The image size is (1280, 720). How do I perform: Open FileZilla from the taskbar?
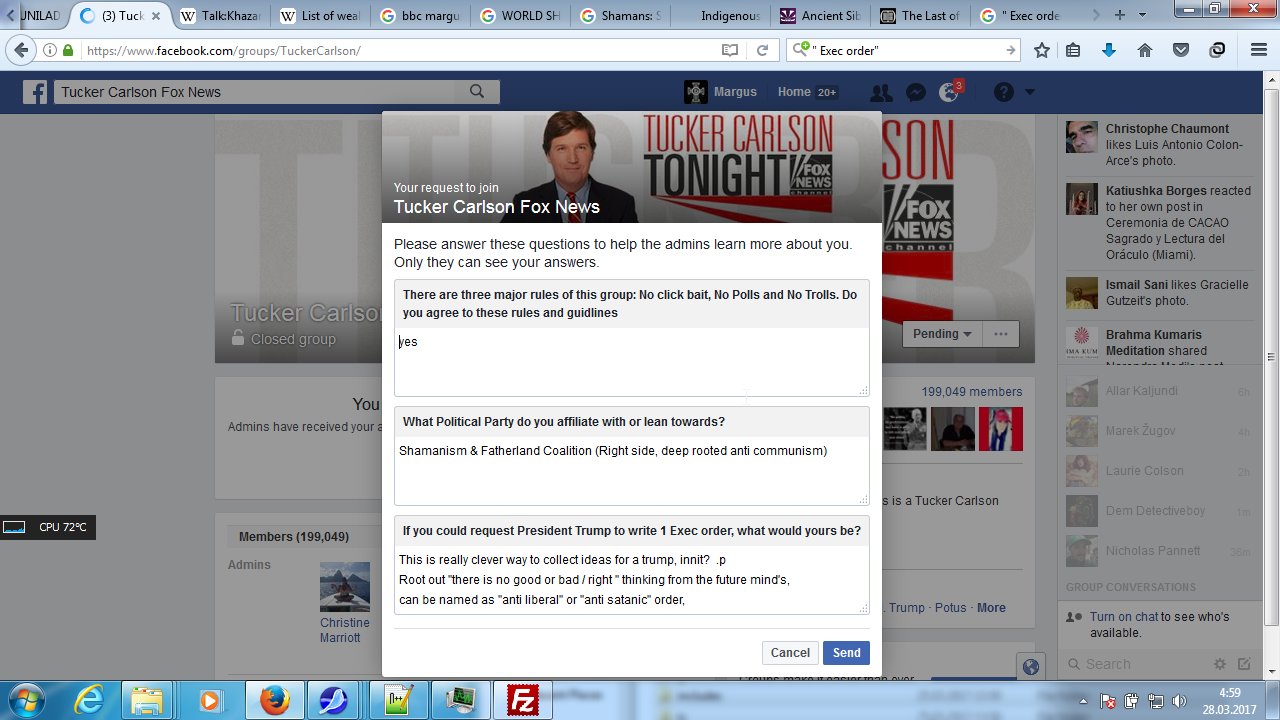point(521,700)
